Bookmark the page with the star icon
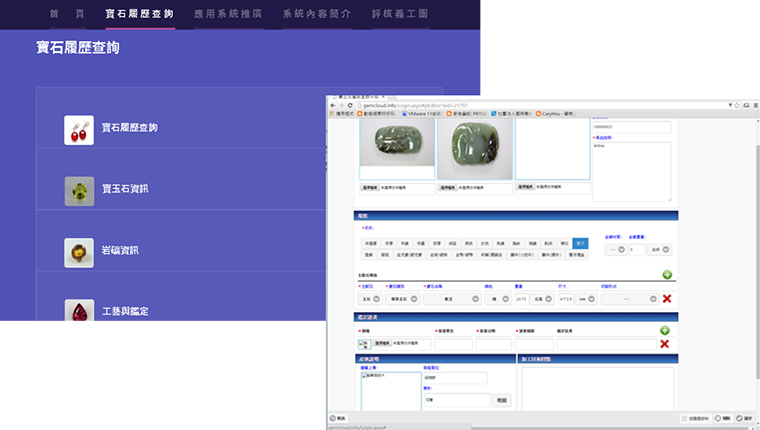 (737, 105)
